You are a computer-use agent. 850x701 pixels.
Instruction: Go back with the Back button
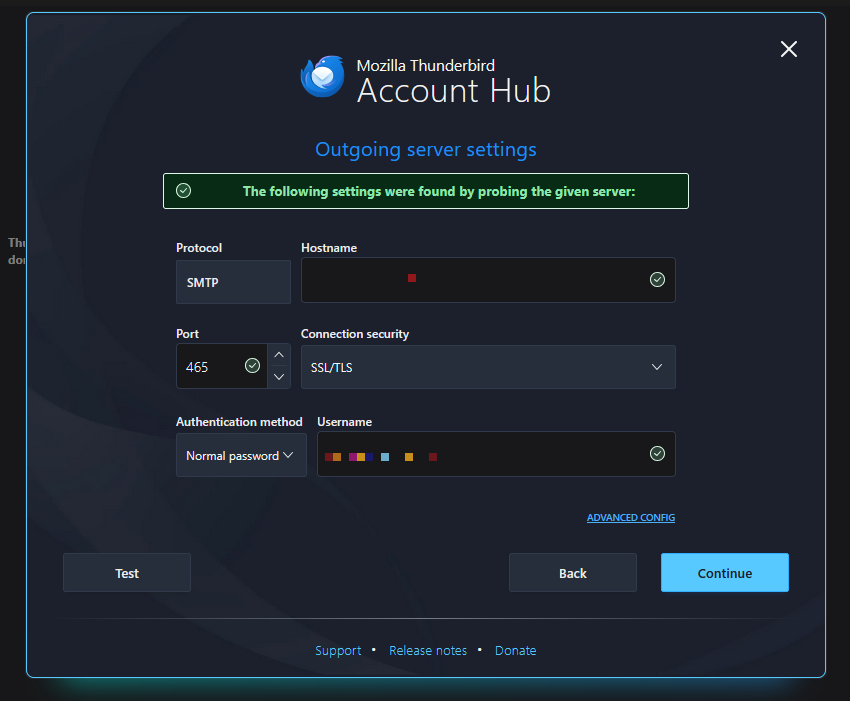coord(573,573)
